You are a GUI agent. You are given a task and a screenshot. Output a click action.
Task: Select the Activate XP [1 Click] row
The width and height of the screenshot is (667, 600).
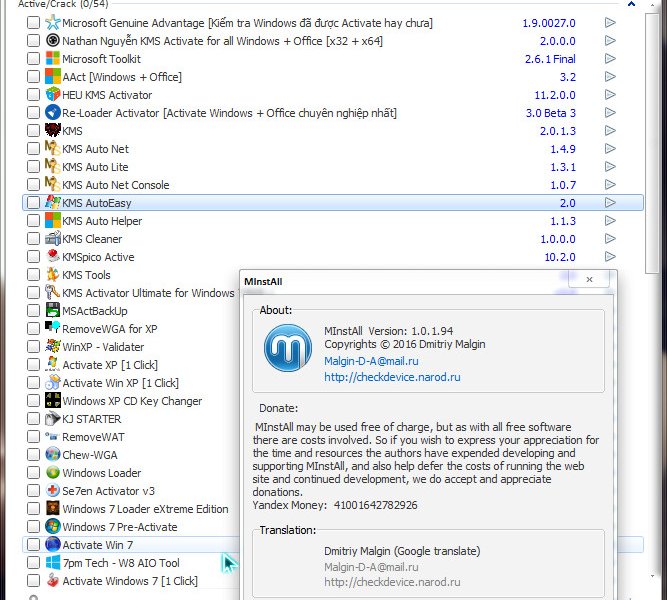tap(132, 365)
